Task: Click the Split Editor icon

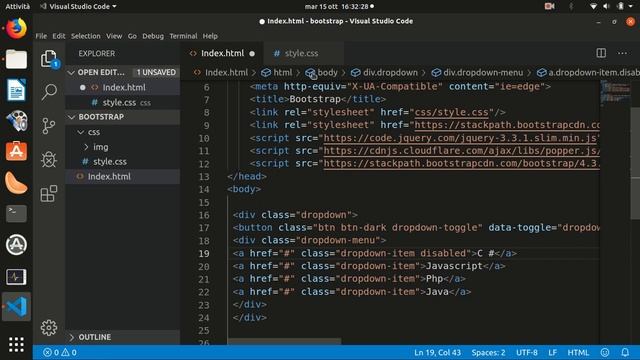Action: (x=601, y=53)
